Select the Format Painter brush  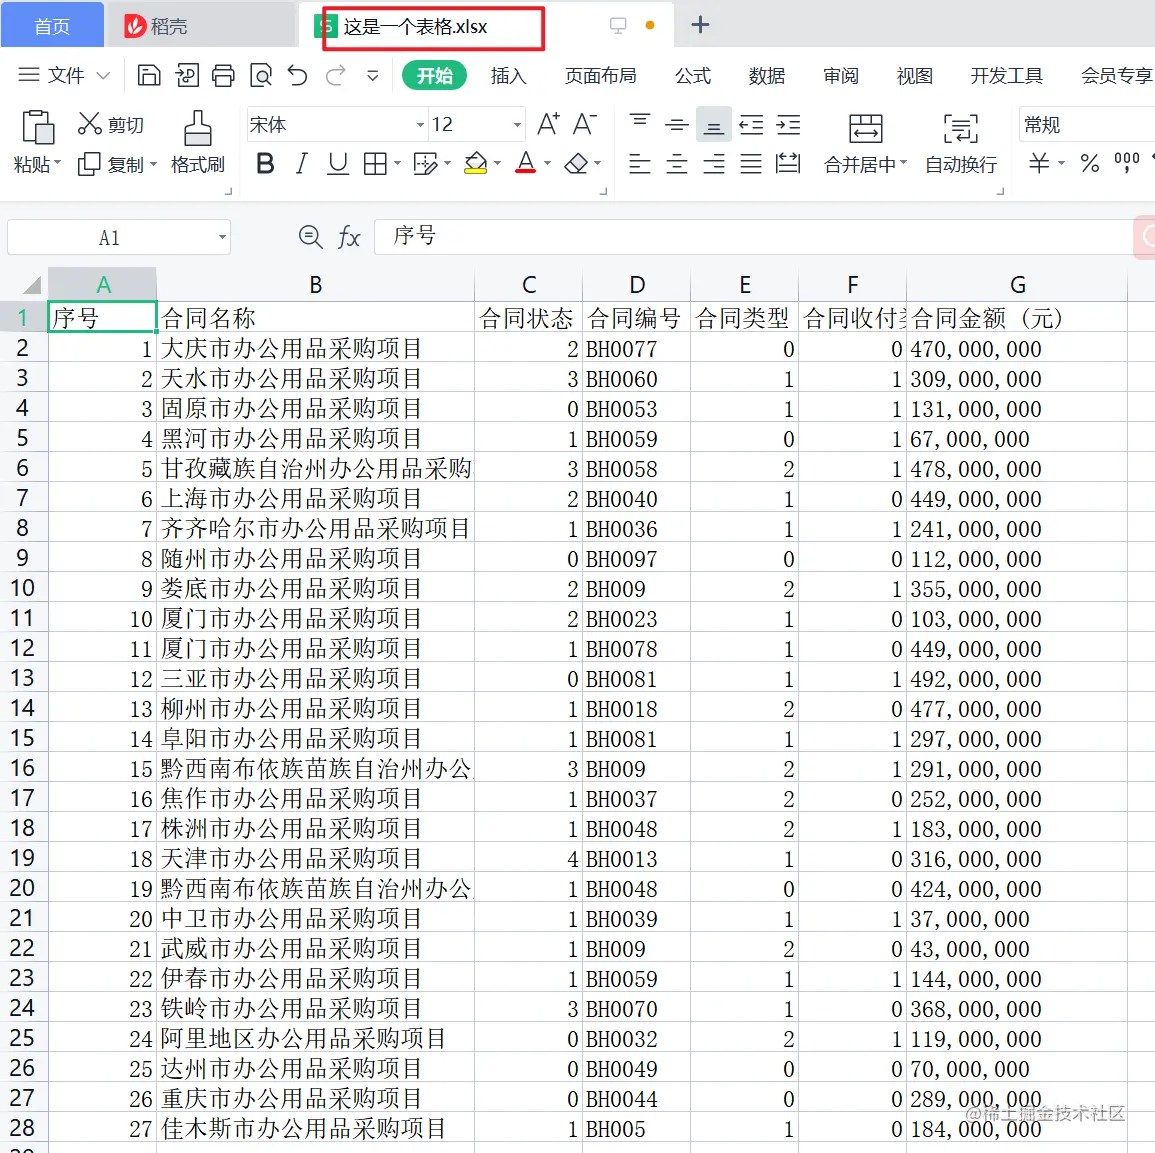(x=197, y=128)
